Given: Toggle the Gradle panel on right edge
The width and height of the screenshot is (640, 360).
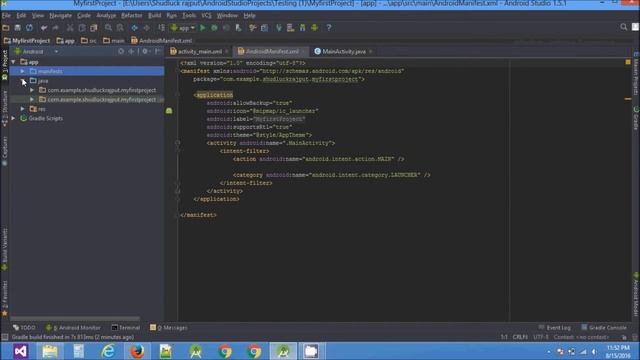Looking at the screenshot, I should 636,118.
